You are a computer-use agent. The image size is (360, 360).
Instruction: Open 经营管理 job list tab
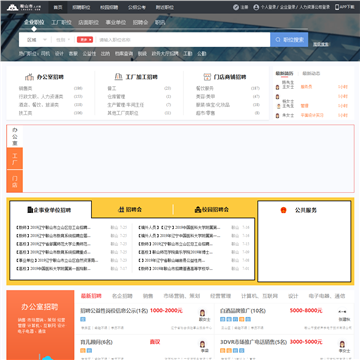pyautogui.click(x=221, y=296)
